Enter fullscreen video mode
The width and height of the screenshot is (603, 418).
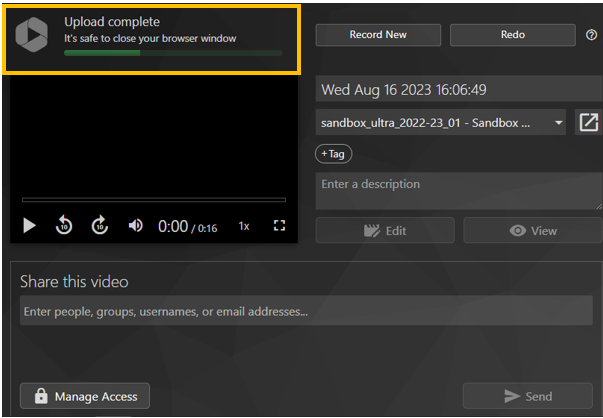(x=279, y=225)
